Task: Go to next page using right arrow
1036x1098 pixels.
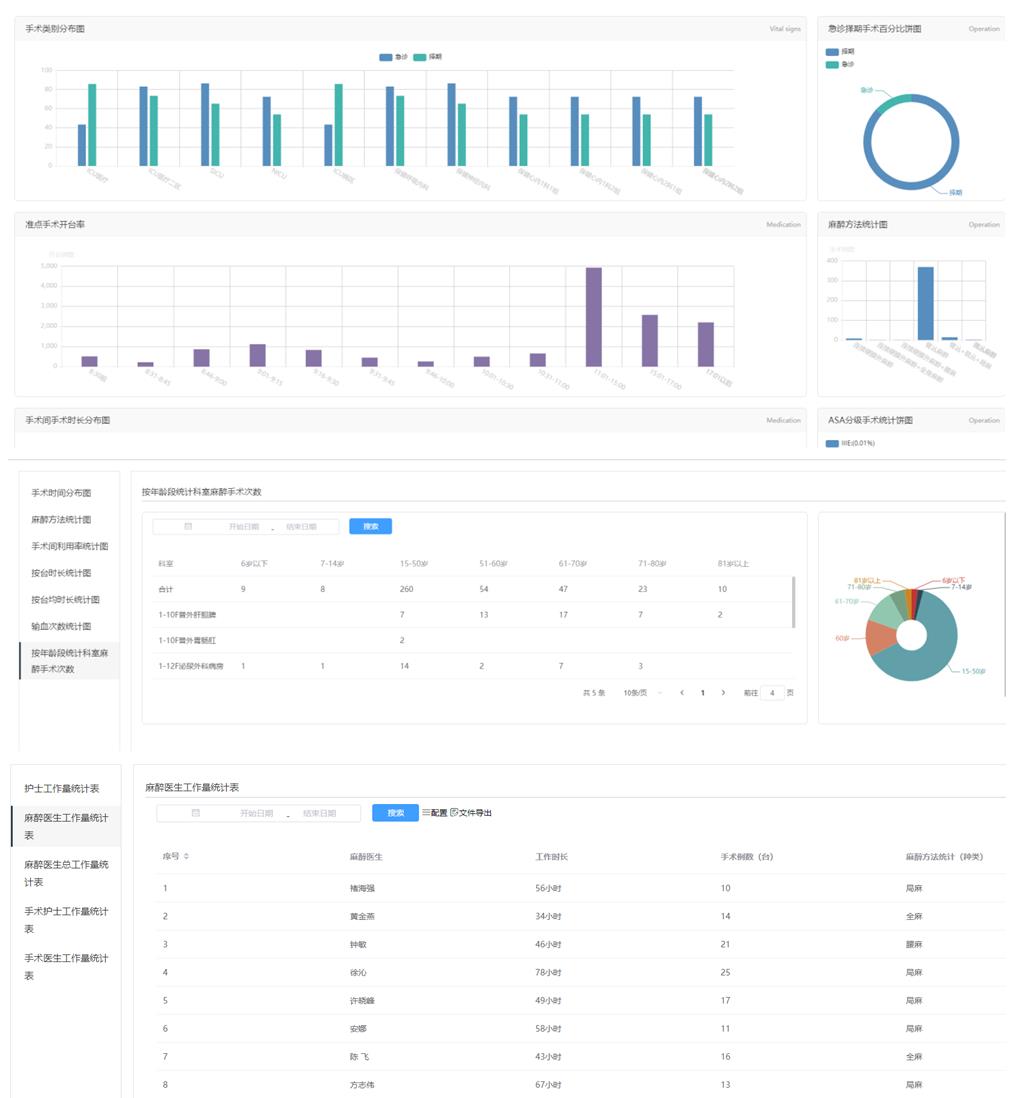Action: tap(723, 692)
